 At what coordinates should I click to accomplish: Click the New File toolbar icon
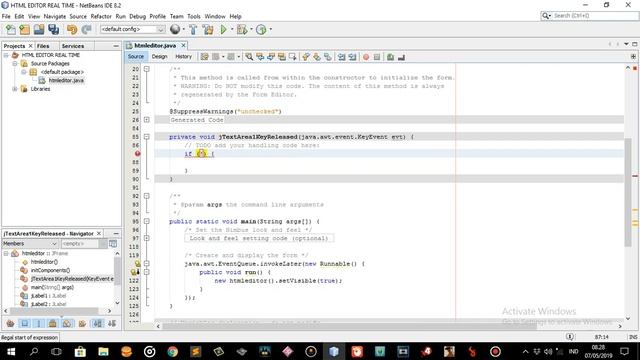click(11, 29)
